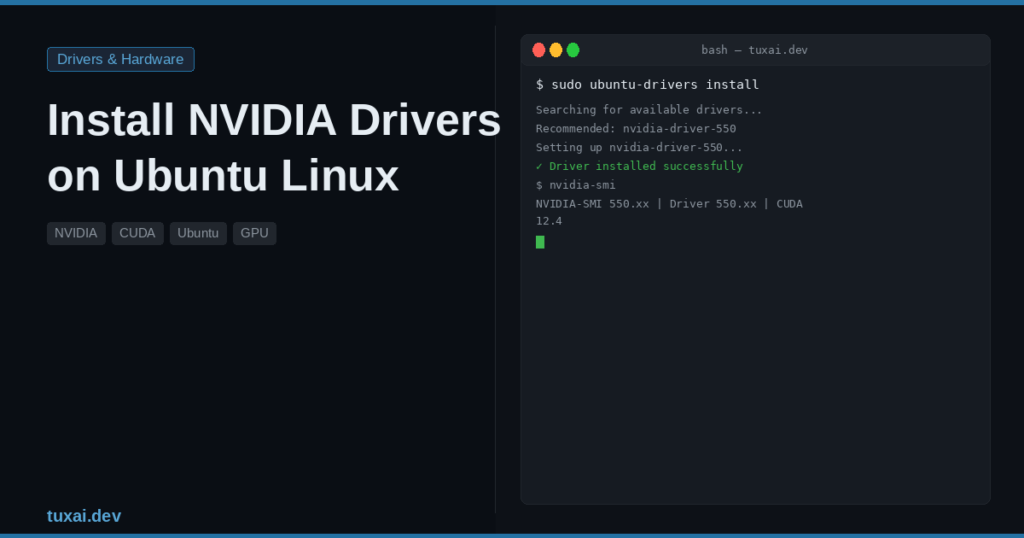
Task: Click the yellow minimize dot in terminal
Action: point(556,50)
